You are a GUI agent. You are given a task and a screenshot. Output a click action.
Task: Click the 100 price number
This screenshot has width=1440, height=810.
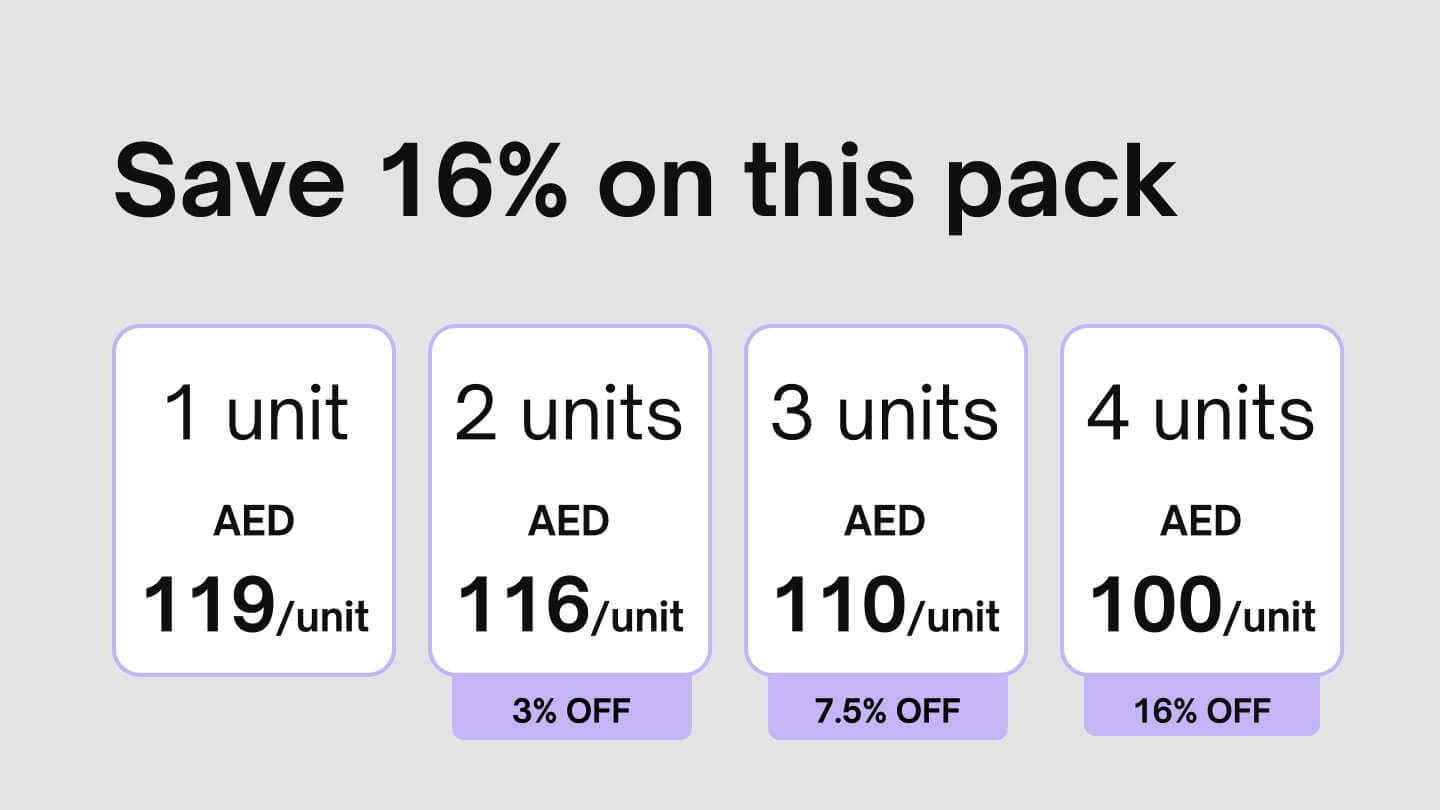point(1155,606)
